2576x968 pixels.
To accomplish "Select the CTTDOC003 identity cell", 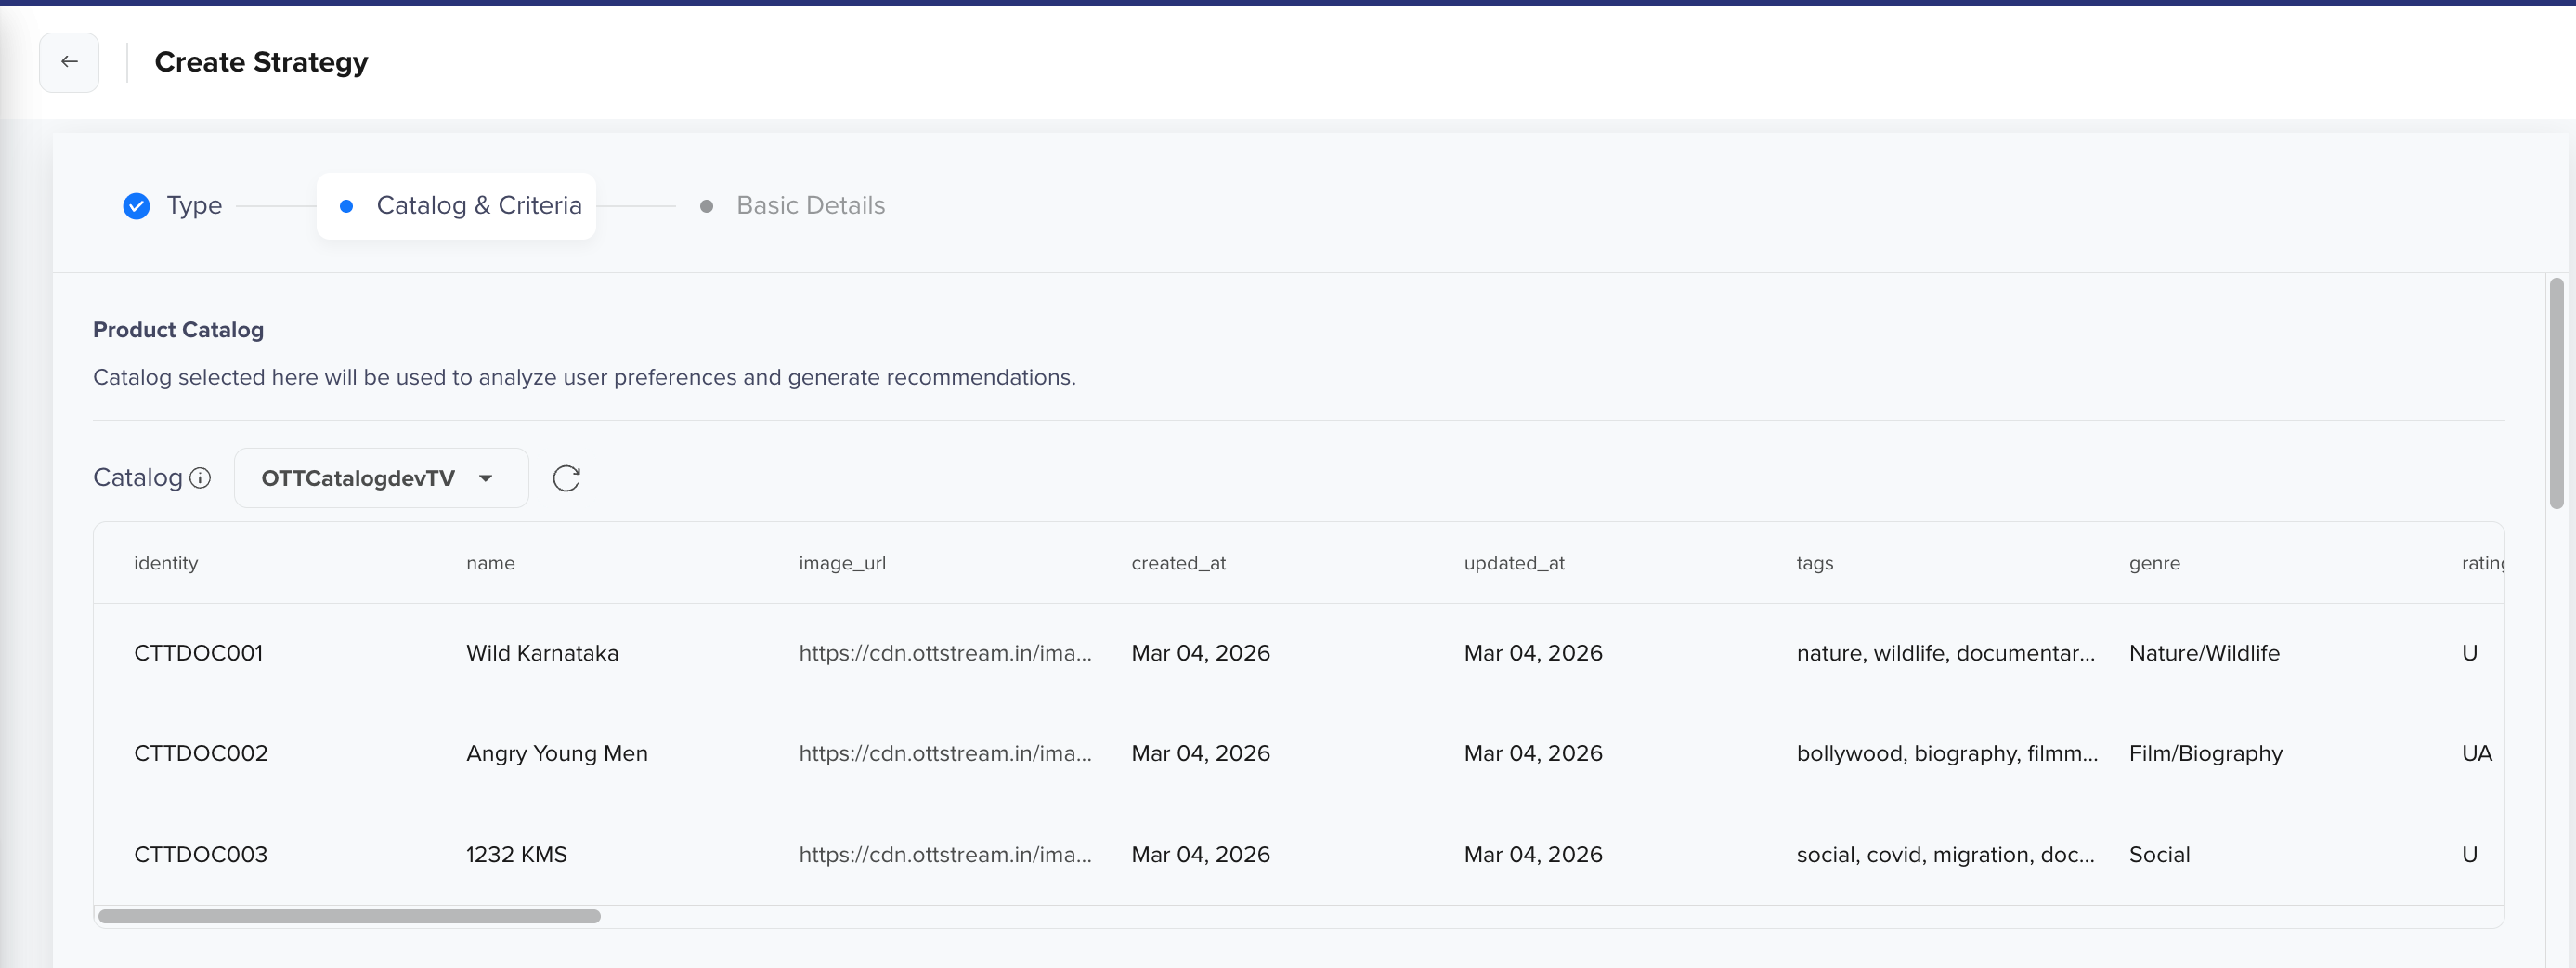I will pyautogui.click(x=201, y=854).
